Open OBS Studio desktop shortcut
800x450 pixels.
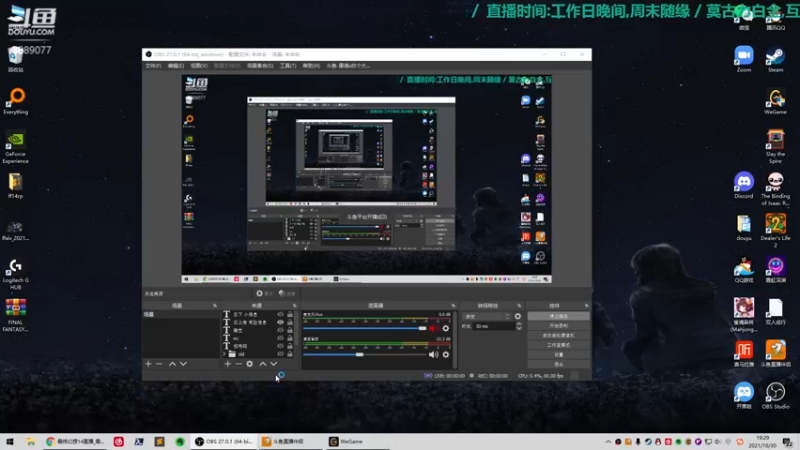pos(776,396)
